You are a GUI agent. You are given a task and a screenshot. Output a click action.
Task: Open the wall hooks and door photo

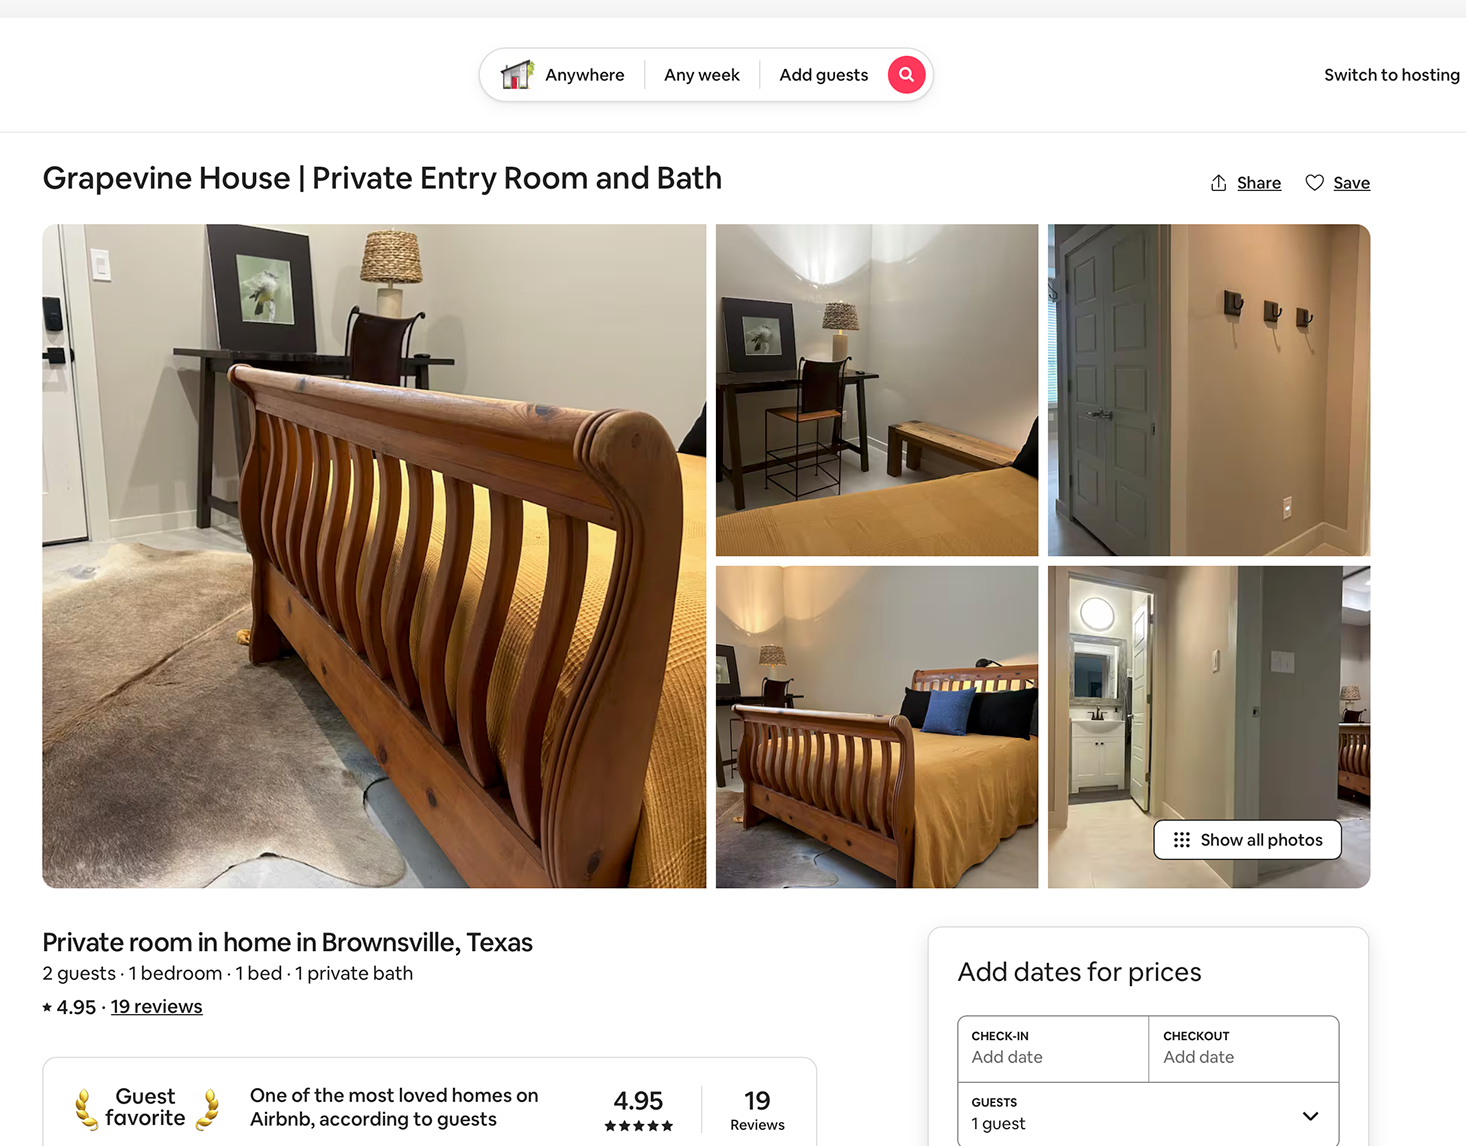click(1209, 390)
